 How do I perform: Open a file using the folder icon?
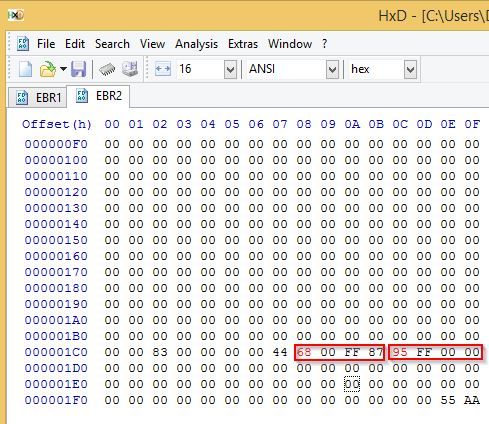(x=48, y=69)
